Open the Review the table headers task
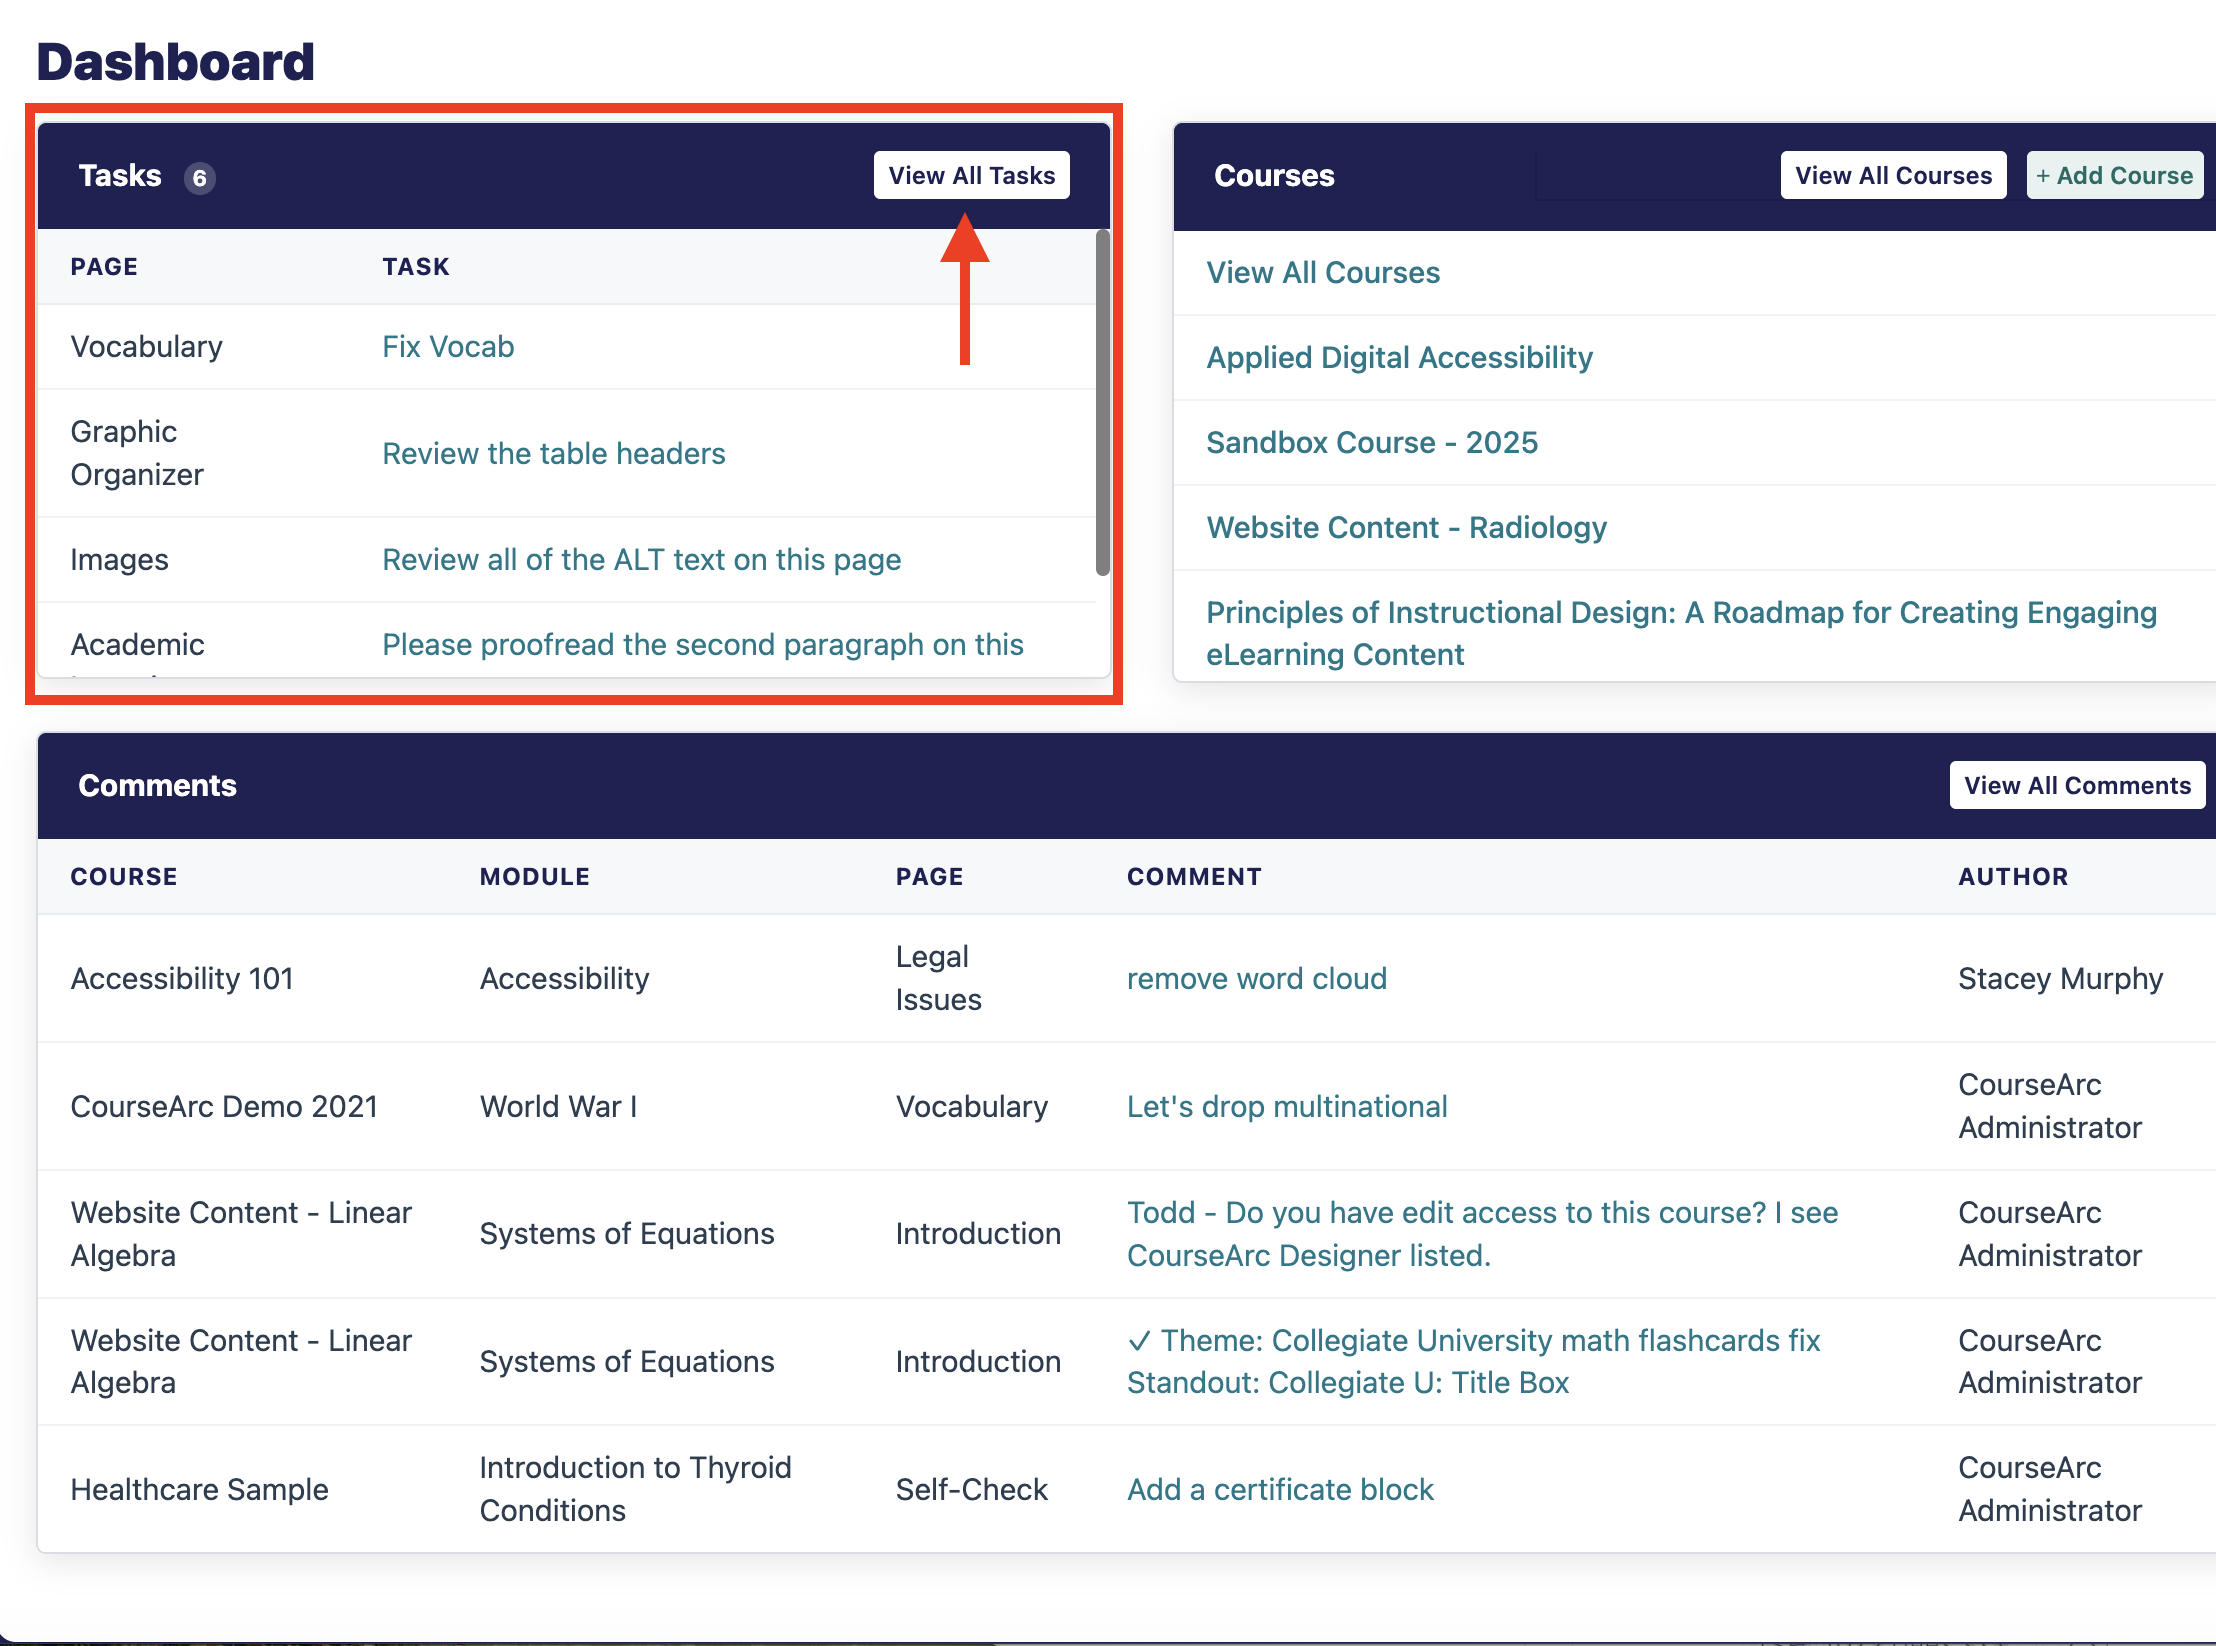 (553, 453)
